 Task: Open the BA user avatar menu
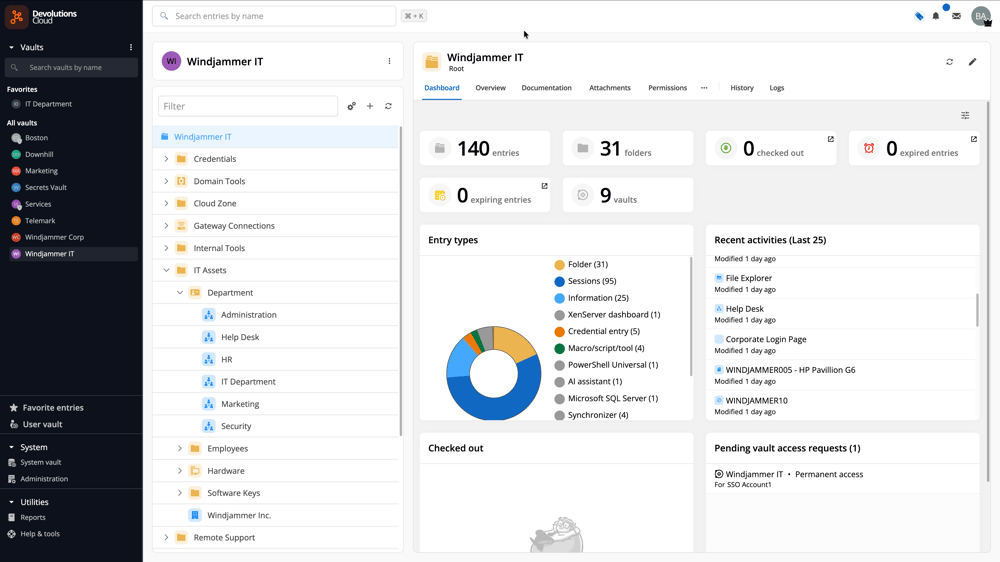[981, 16]
